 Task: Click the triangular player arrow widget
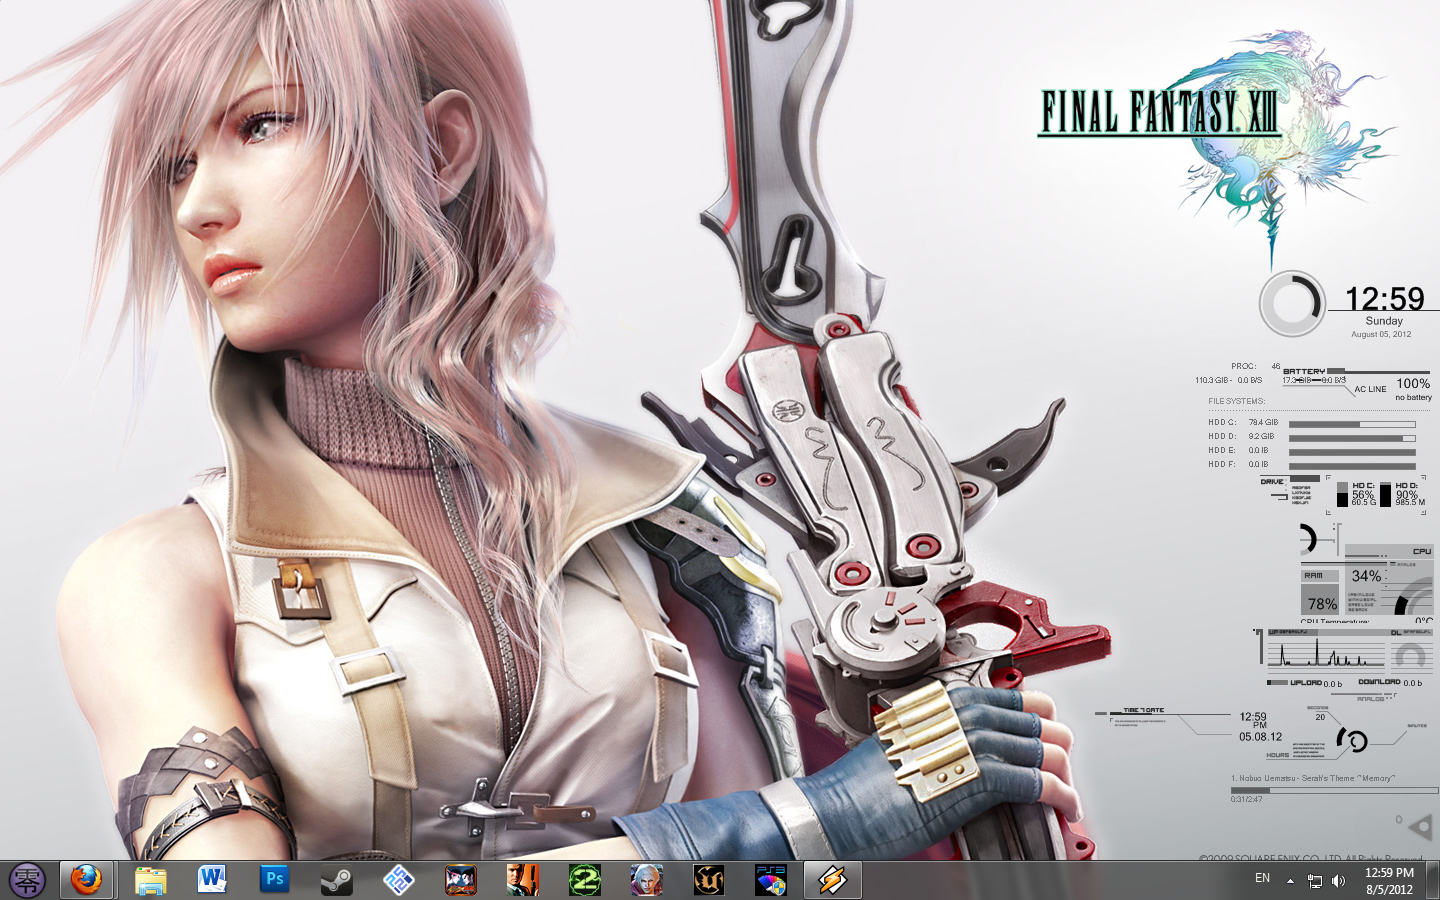click(x=1420, y=827)
